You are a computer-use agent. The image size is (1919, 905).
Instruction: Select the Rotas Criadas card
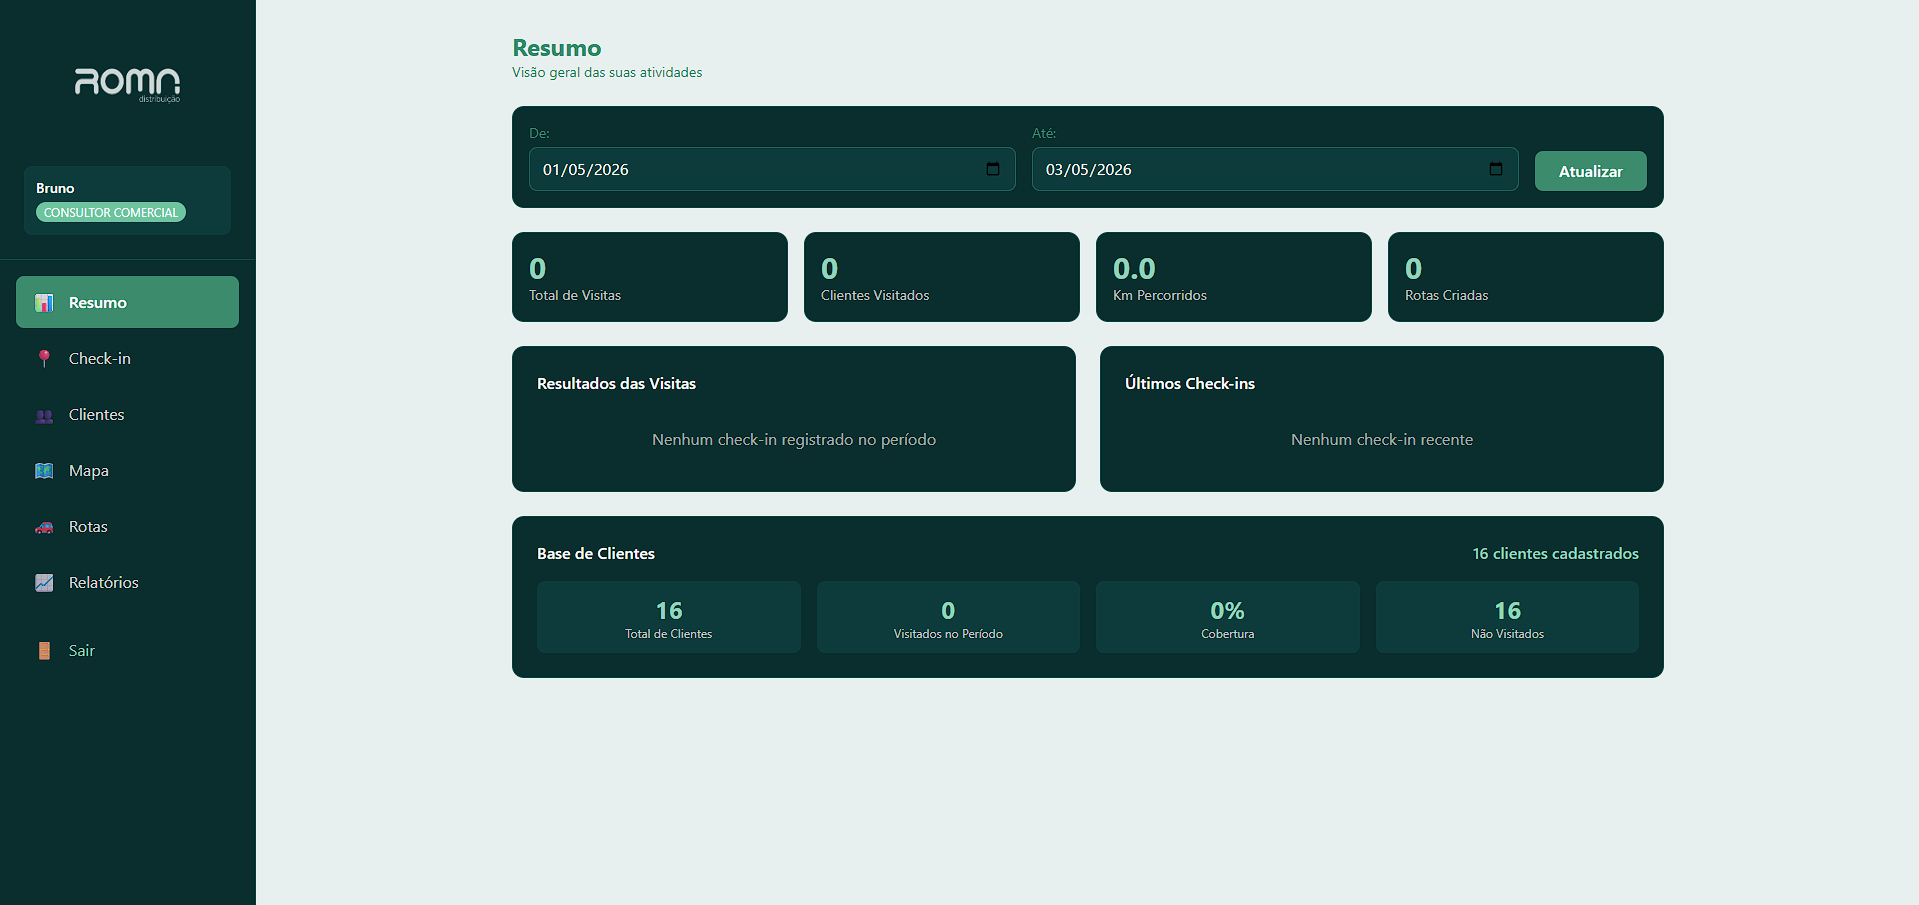(x=1526, y=277)
